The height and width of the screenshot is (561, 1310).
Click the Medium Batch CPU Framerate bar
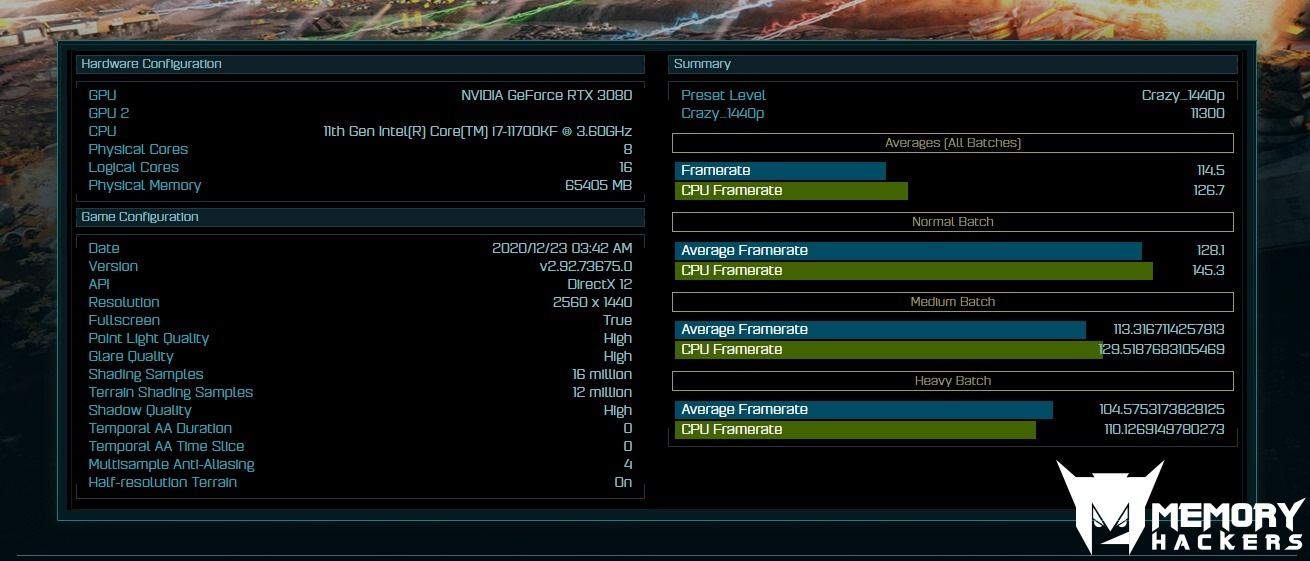tap(888, 350)
